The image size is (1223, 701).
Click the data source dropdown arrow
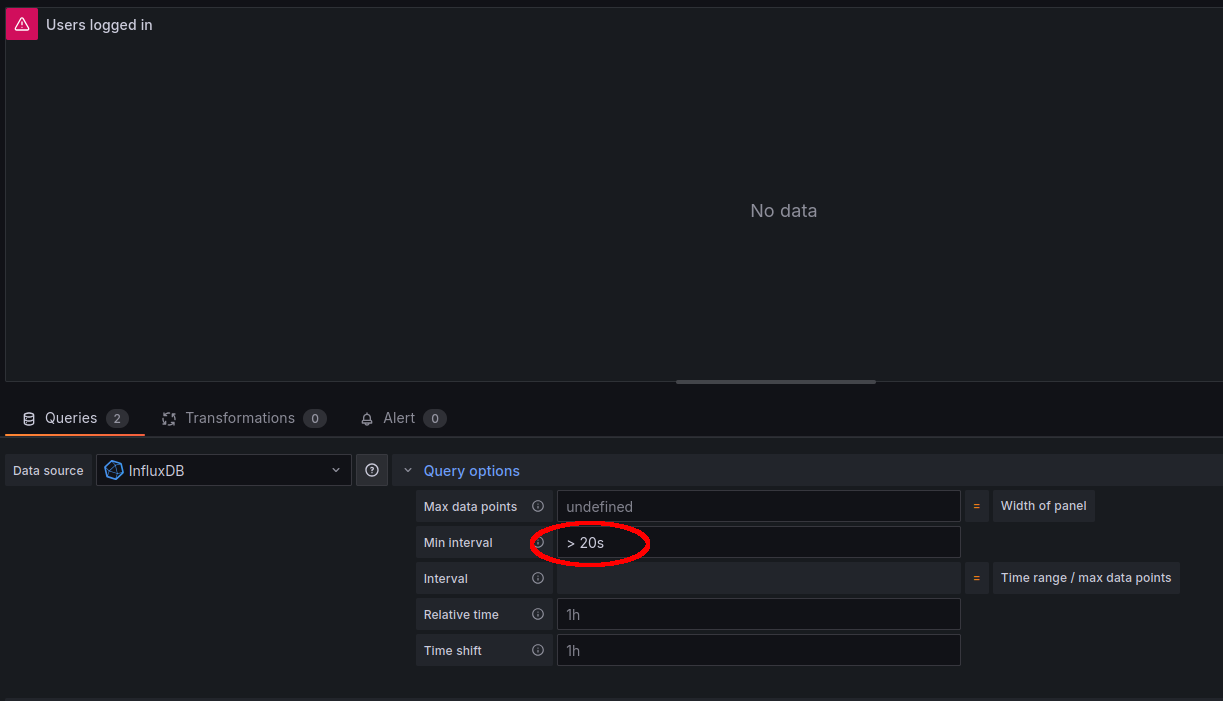[336, 470]
